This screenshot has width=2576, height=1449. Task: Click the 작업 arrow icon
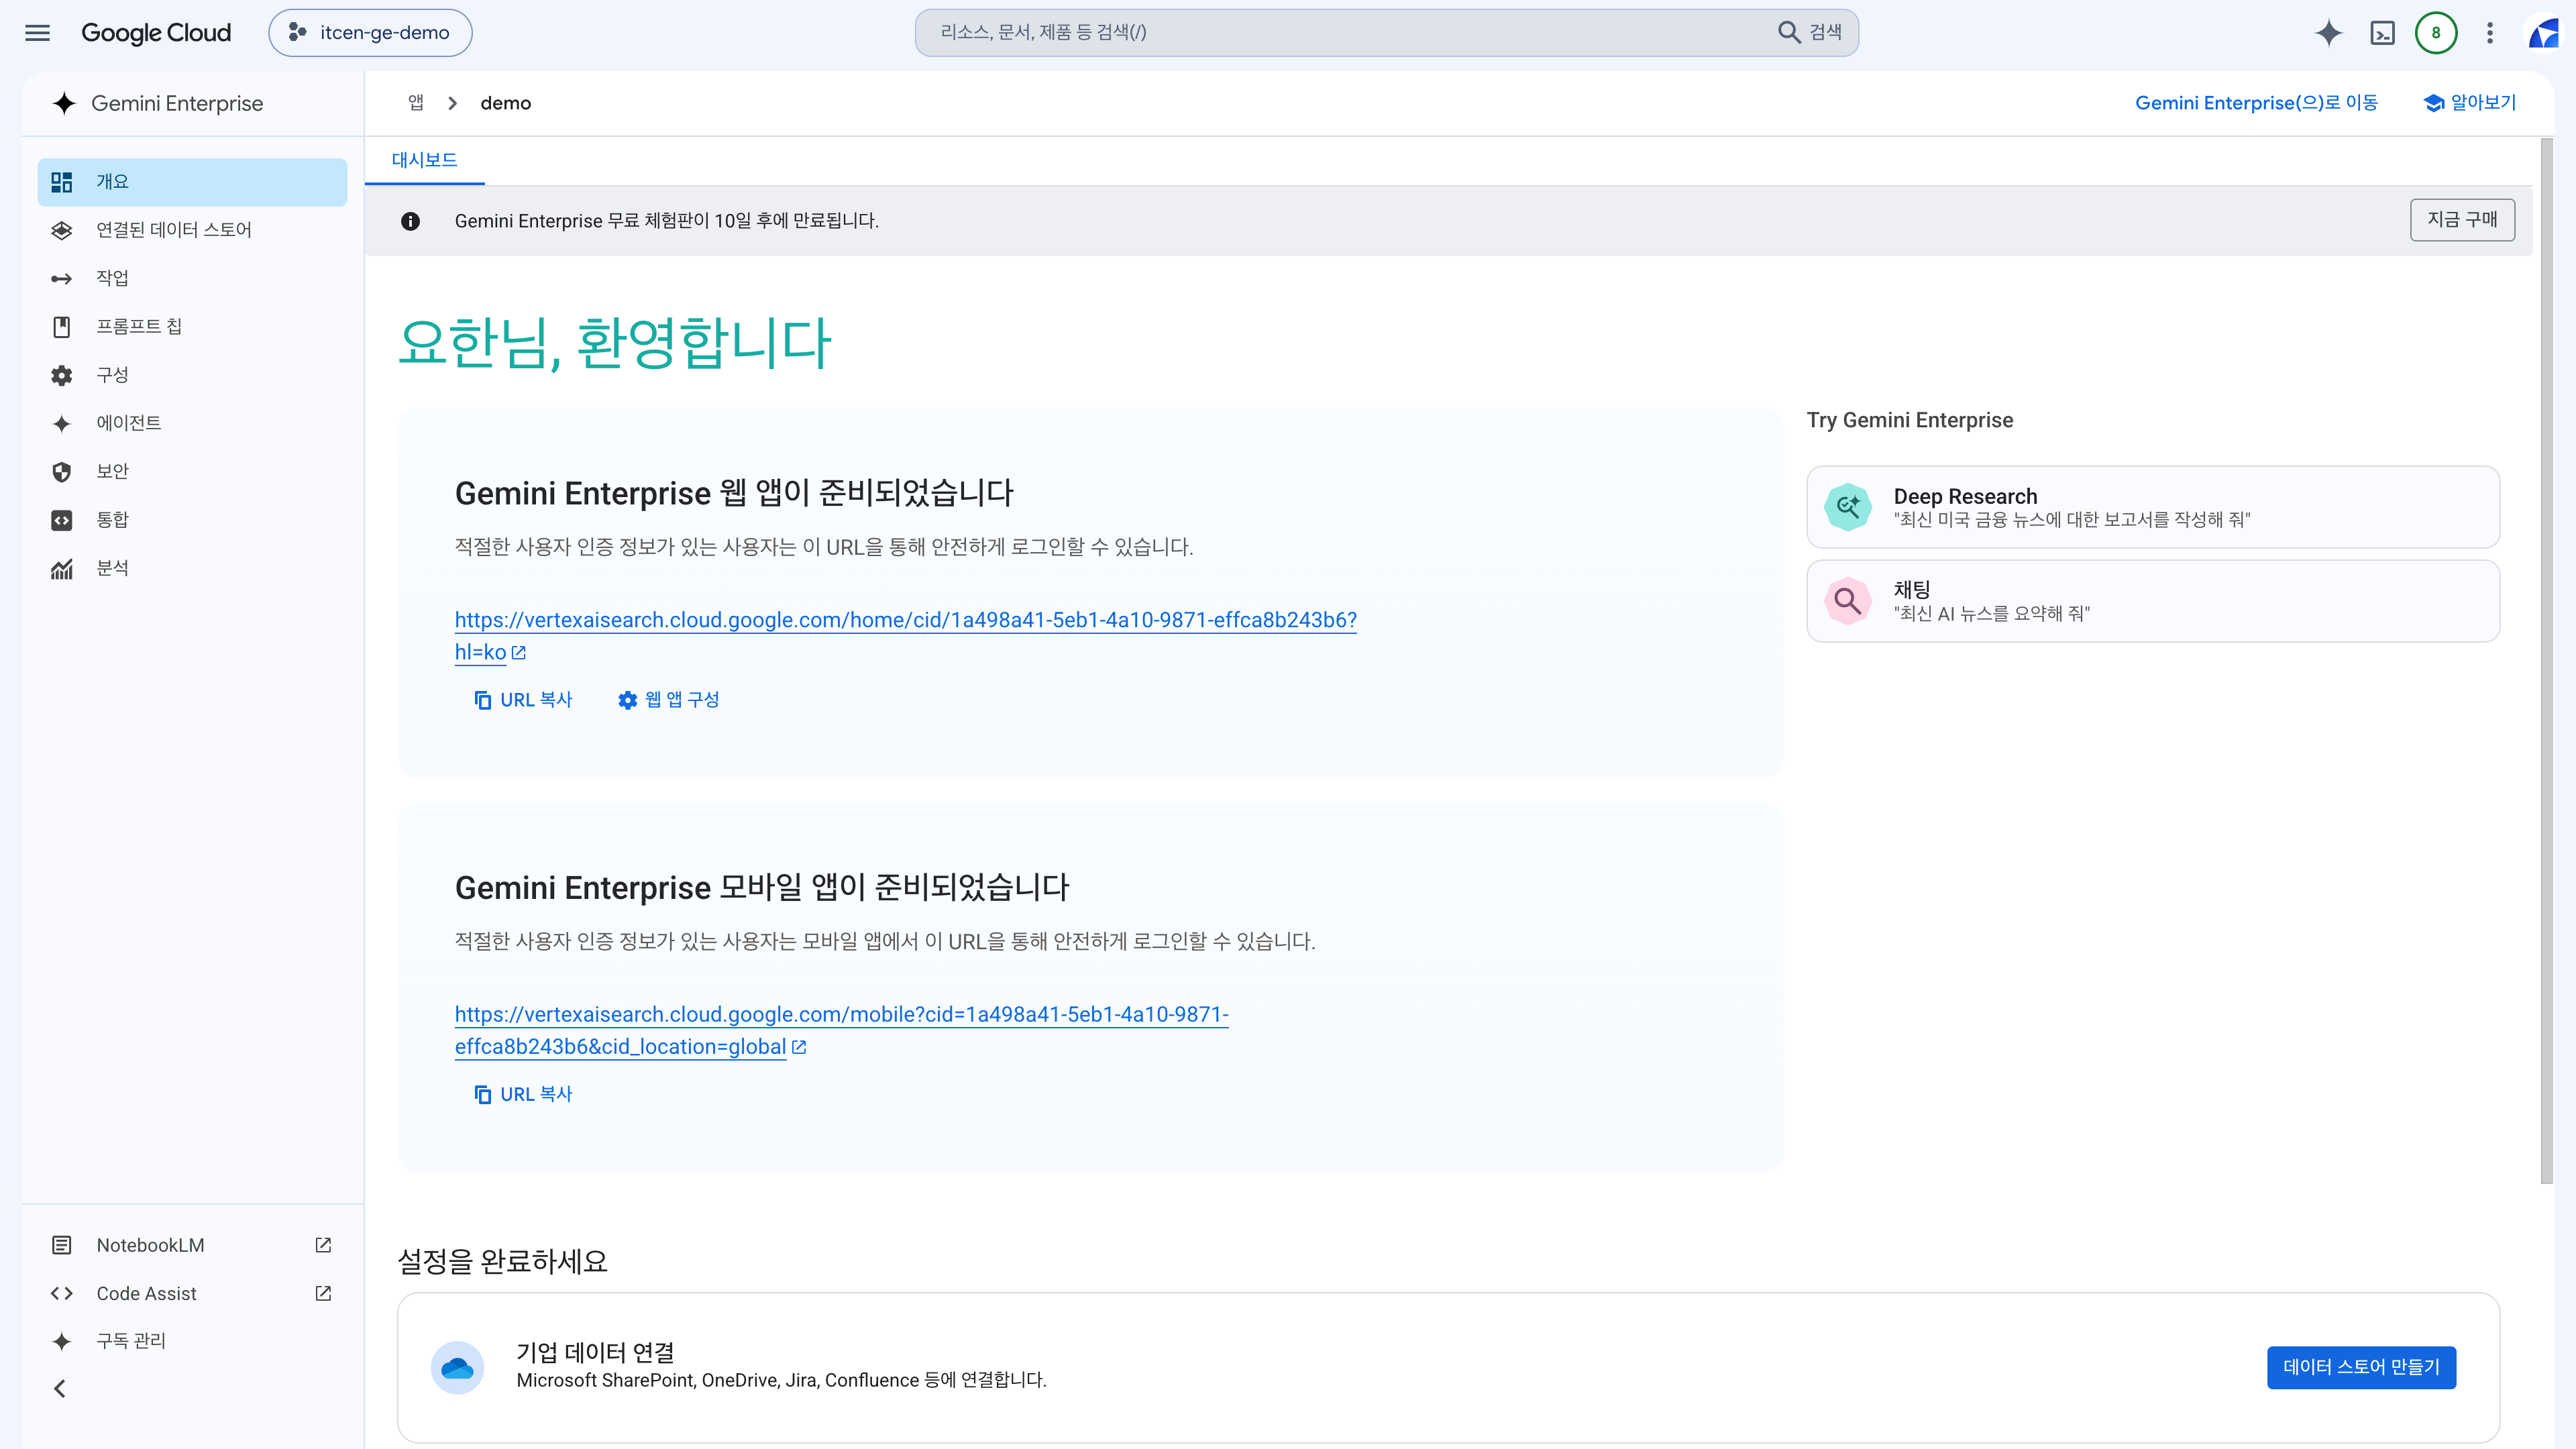pyautogui.click(x=62, y=279)
